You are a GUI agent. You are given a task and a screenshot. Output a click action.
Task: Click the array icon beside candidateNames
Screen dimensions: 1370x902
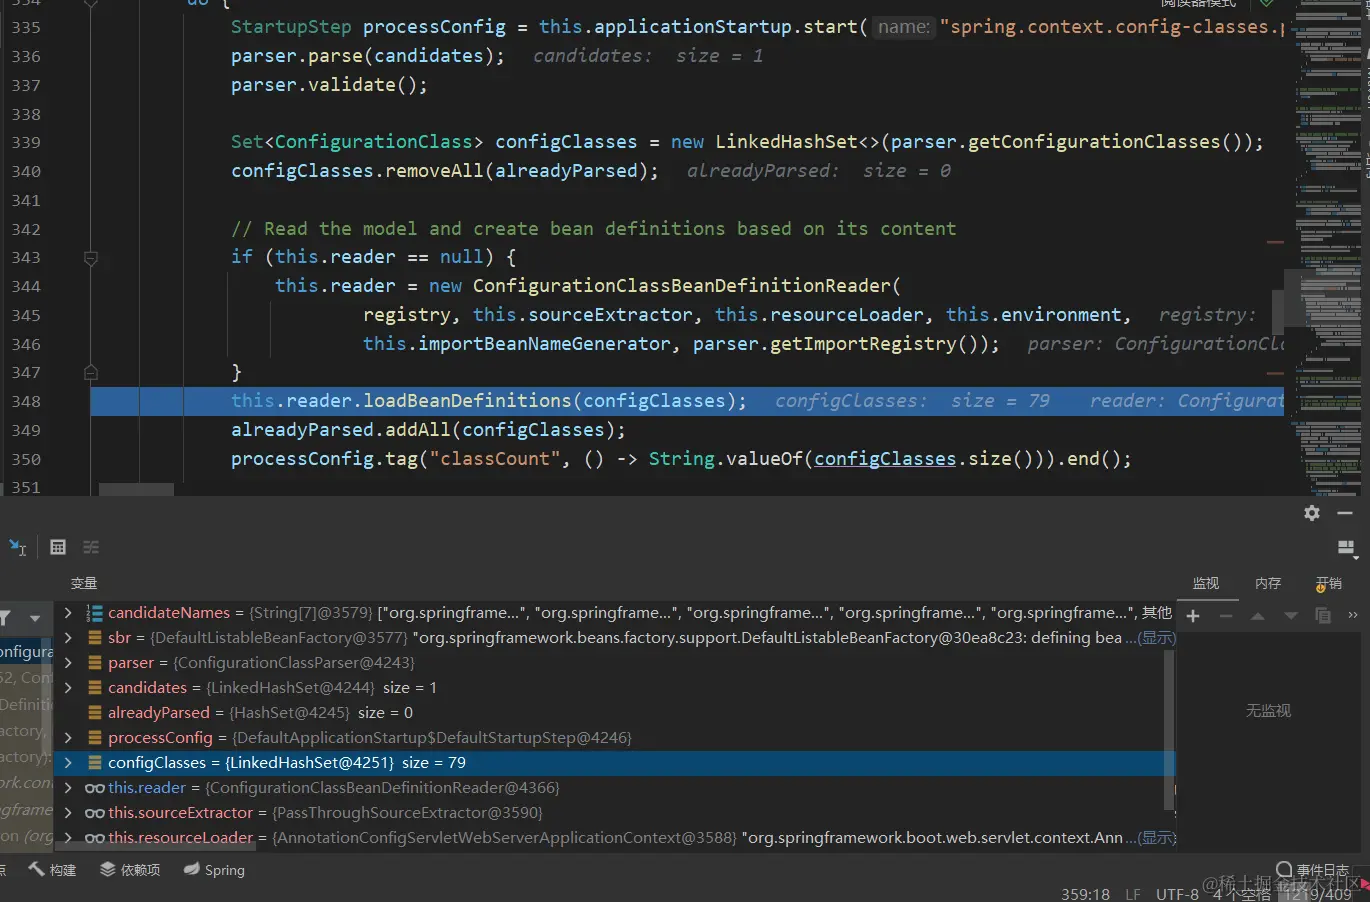95,613
